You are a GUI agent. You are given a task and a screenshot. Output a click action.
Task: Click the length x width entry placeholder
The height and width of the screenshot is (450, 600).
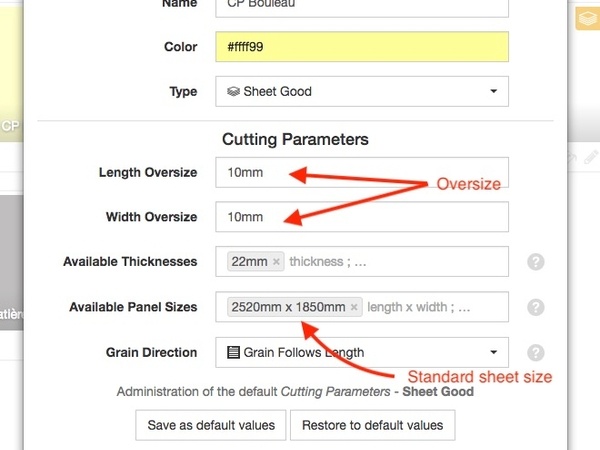418,307
